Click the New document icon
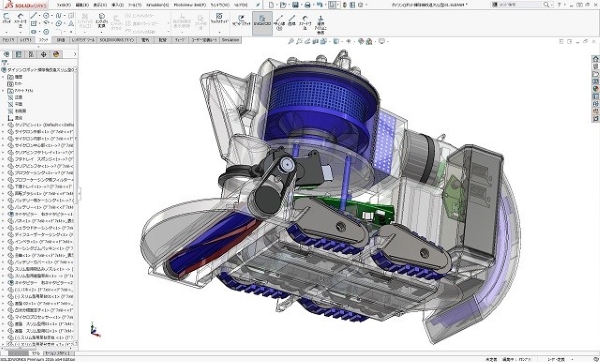 [271, 5]
